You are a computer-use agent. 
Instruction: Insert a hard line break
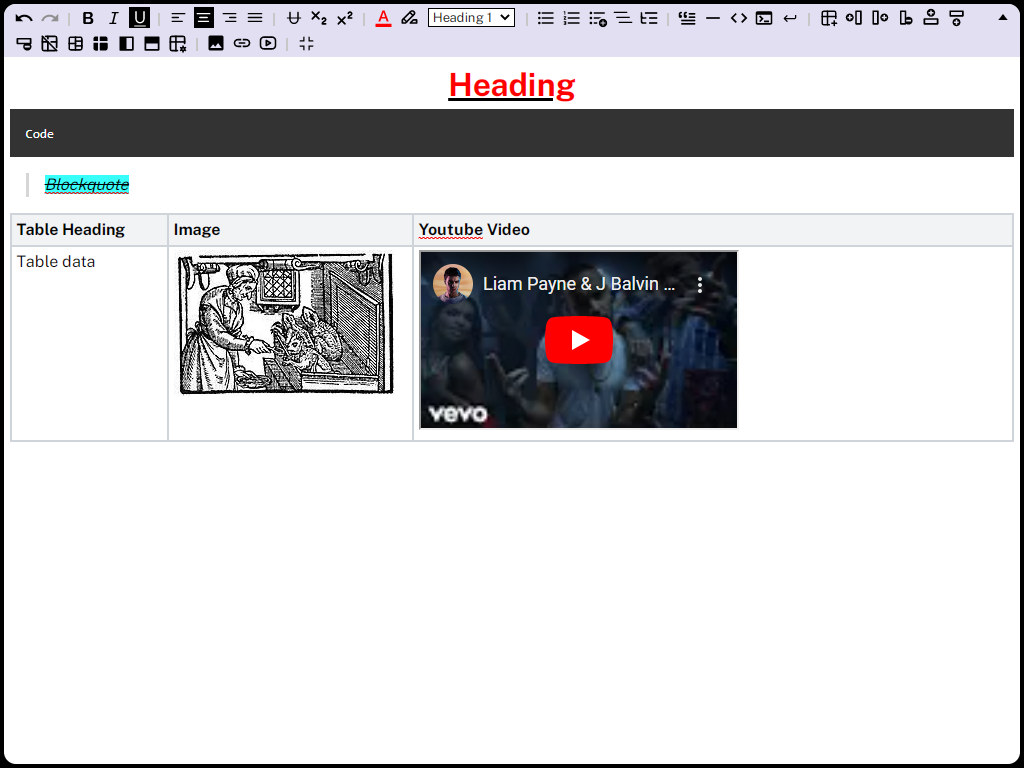790,18
